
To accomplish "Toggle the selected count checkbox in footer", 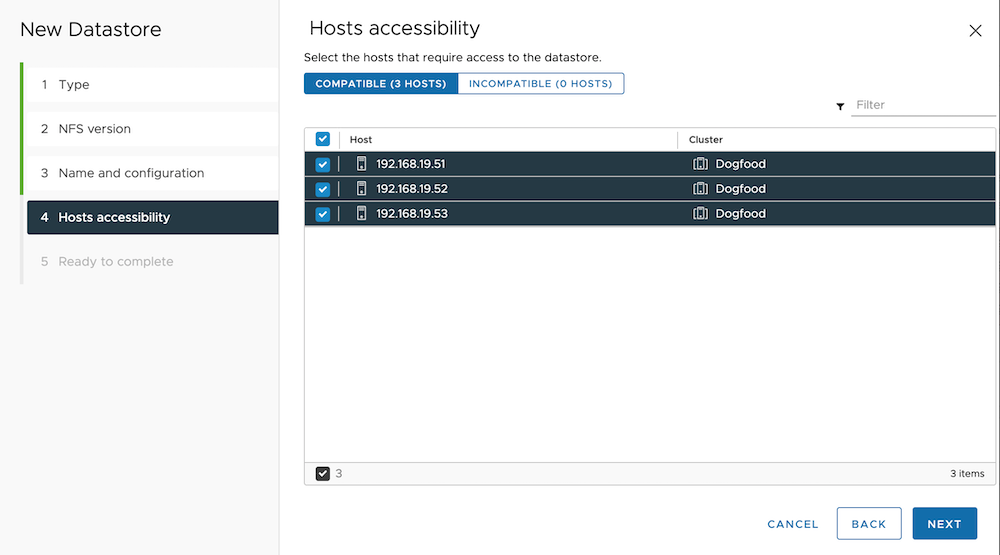I will coord(323,474).
